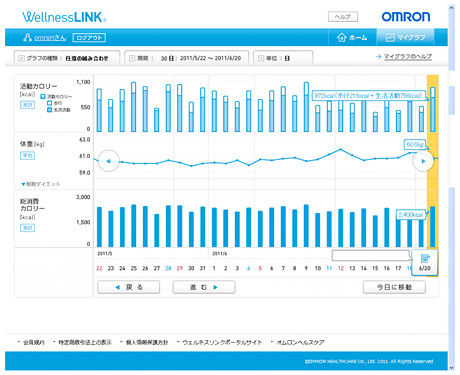This screenshot has height=375, width=460.
Task: Click the memo edit icon above 6/20
Action: pos(425,258)
